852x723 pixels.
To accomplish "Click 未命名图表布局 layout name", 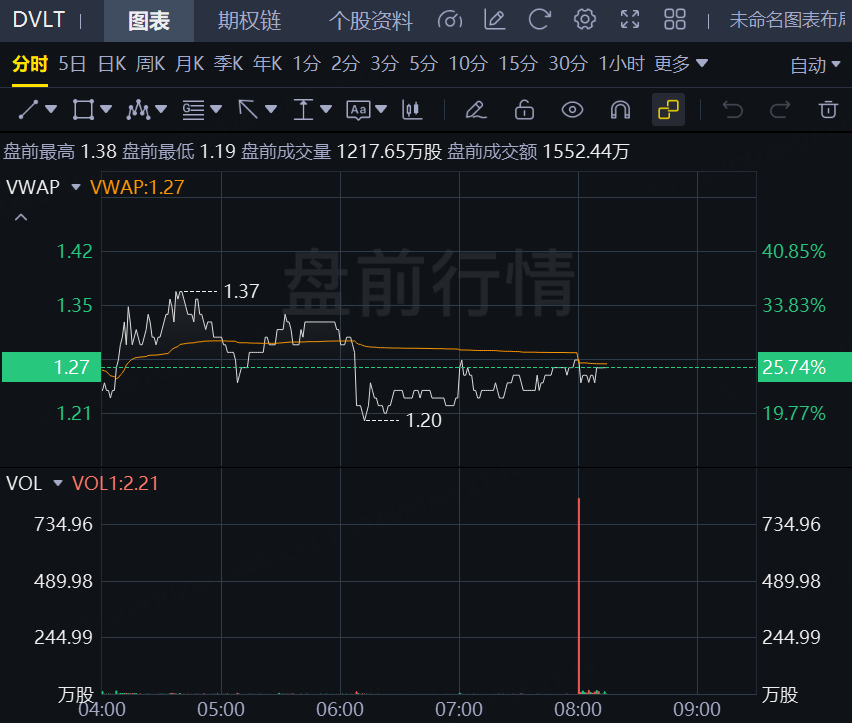I will [x=788, y=20].
